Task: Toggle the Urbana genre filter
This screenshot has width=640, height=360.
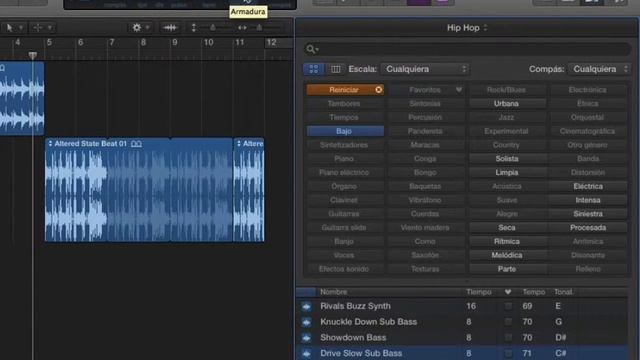Action: (506, 104)
